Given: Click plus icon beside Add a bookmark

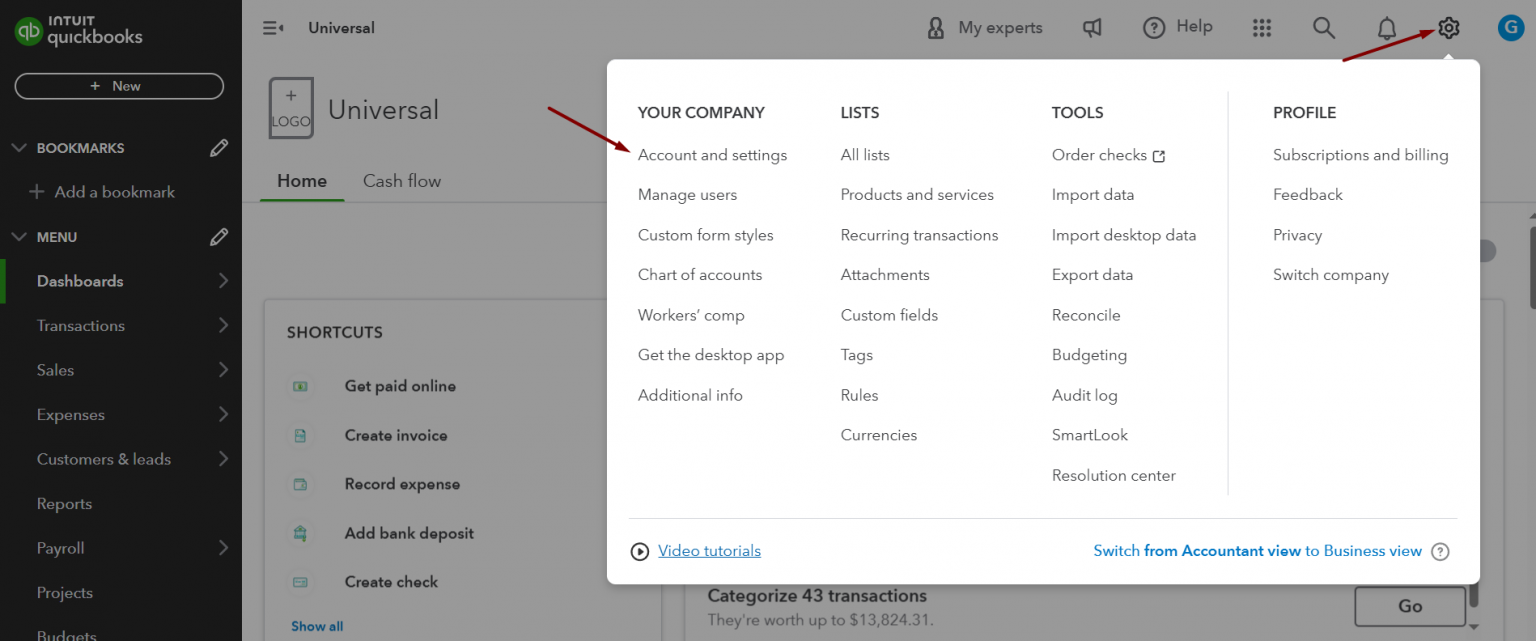Looking at the screenshot, I should pos(37,192).
